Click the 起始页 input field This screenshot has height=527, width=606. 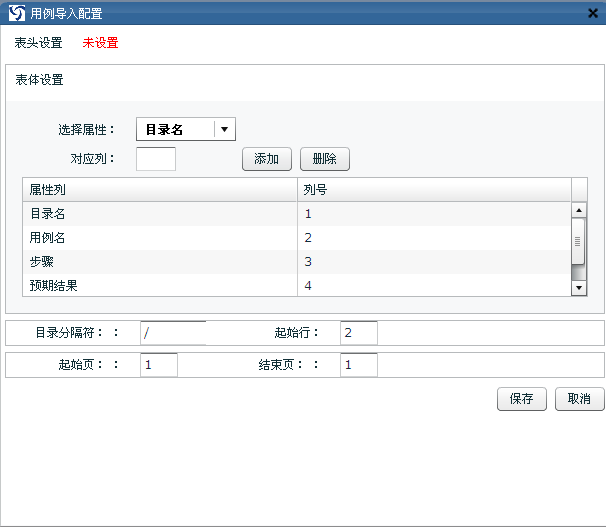[159, 365]
